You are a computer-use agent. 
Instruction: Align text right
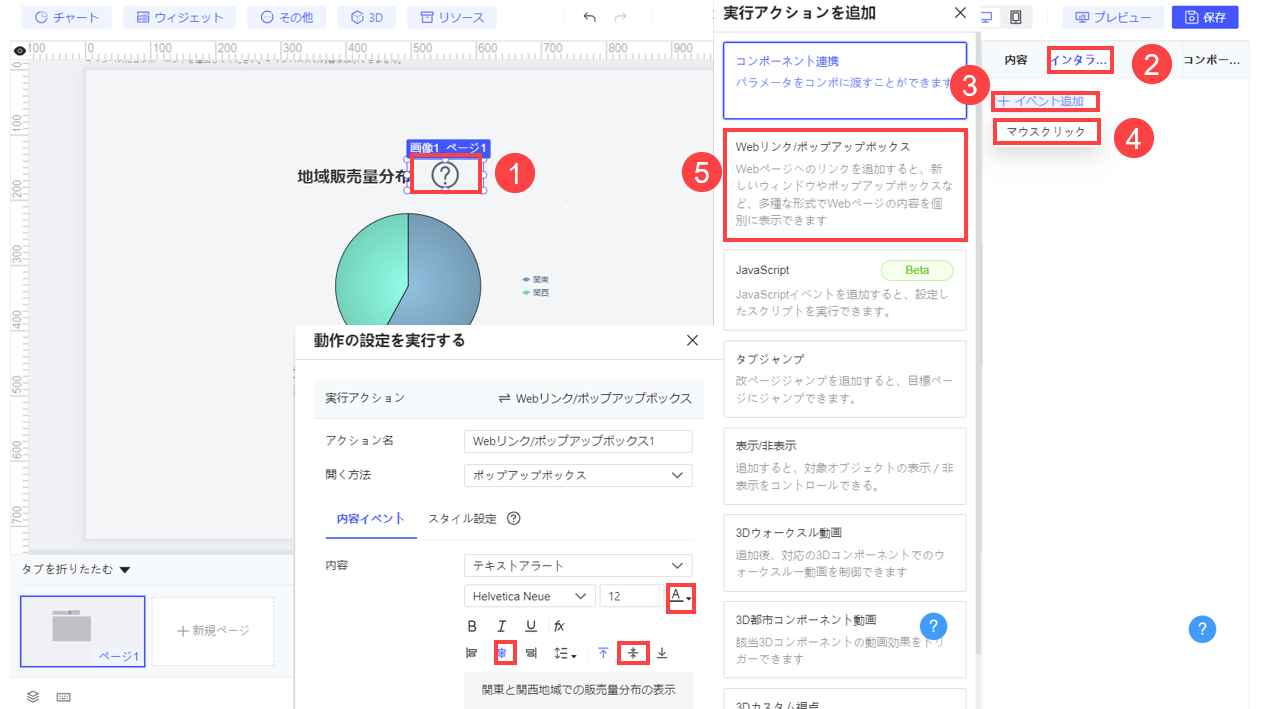tap(531, 653)
